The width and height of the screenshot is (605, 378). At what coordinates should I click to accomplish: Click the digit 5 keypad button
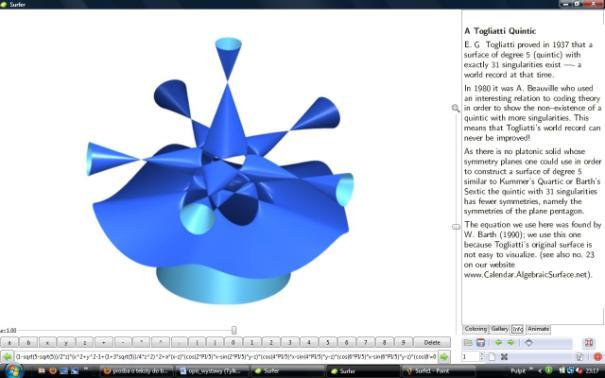pos(328,342)
